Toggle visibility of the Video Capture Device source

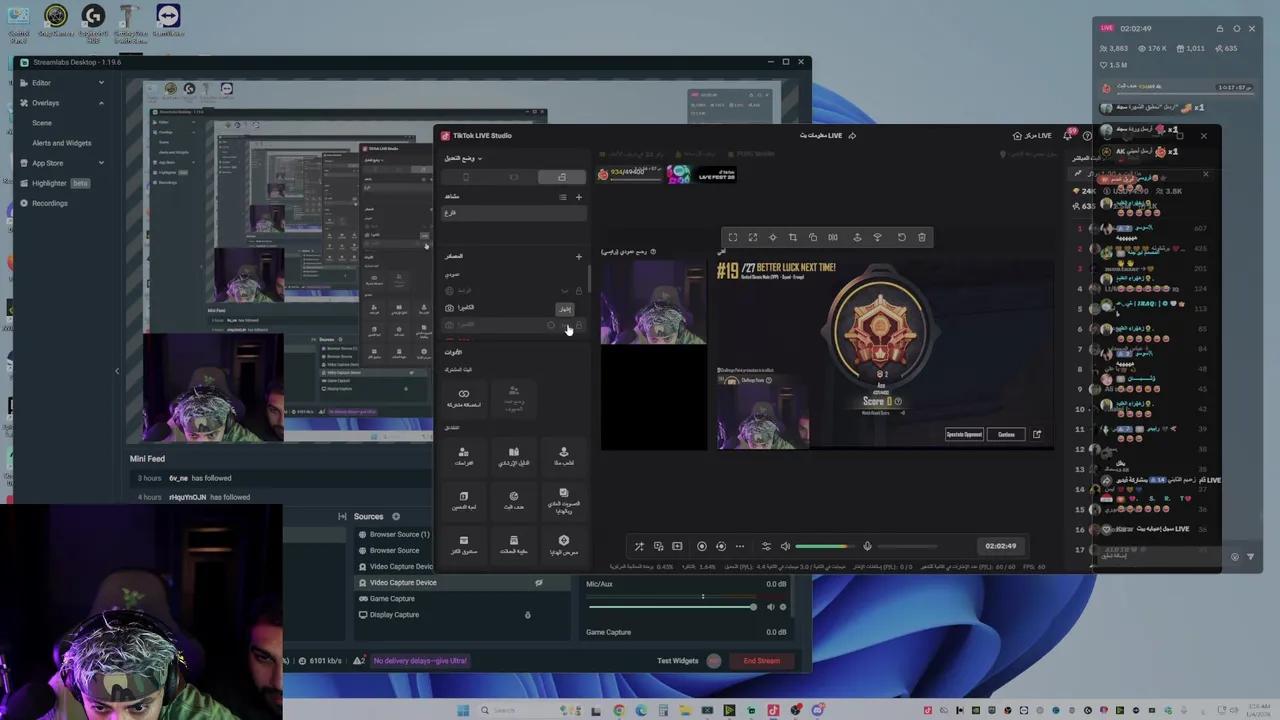pos(539,583)
